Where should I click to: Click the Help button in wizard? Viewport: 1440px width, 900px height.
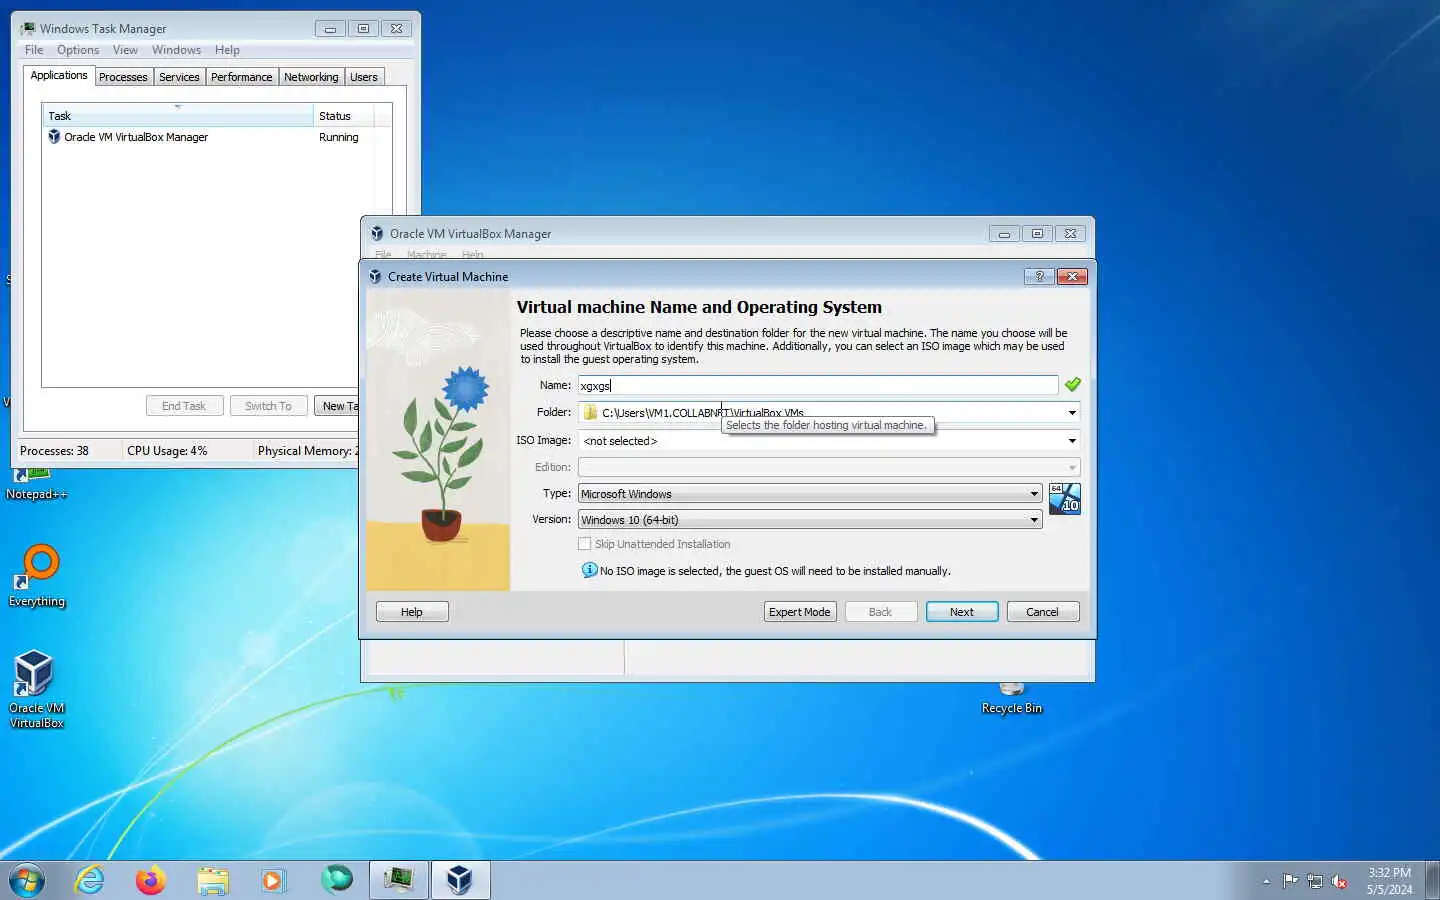coord(412,612)
